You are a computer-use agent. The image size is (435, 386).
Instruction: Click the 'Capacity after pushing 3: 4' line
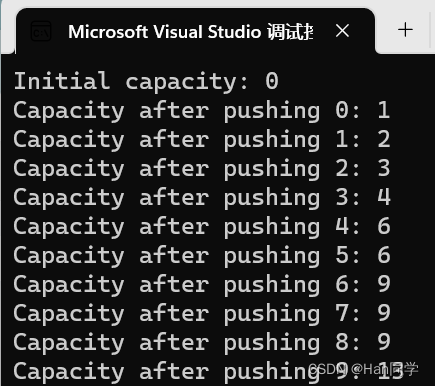pos(202,198)
